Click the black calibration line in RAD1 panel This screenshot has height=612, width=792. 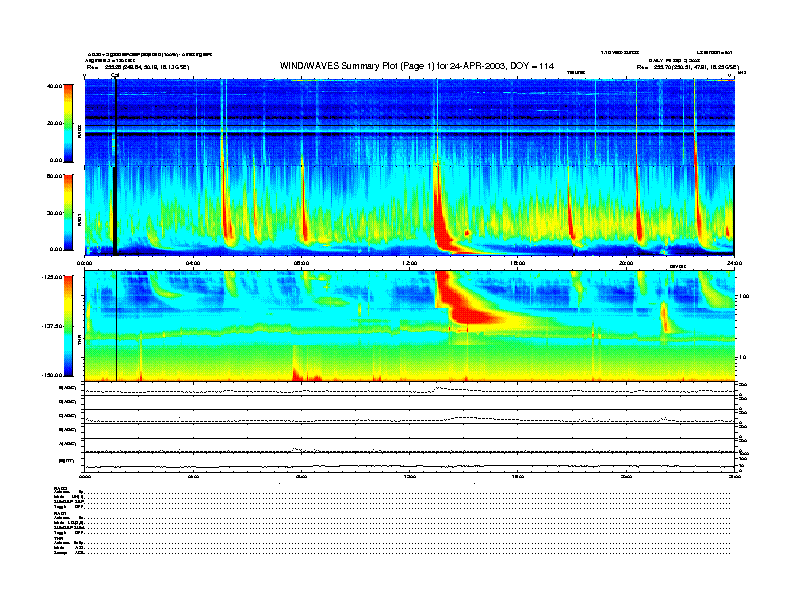click(x=115, y=211)
